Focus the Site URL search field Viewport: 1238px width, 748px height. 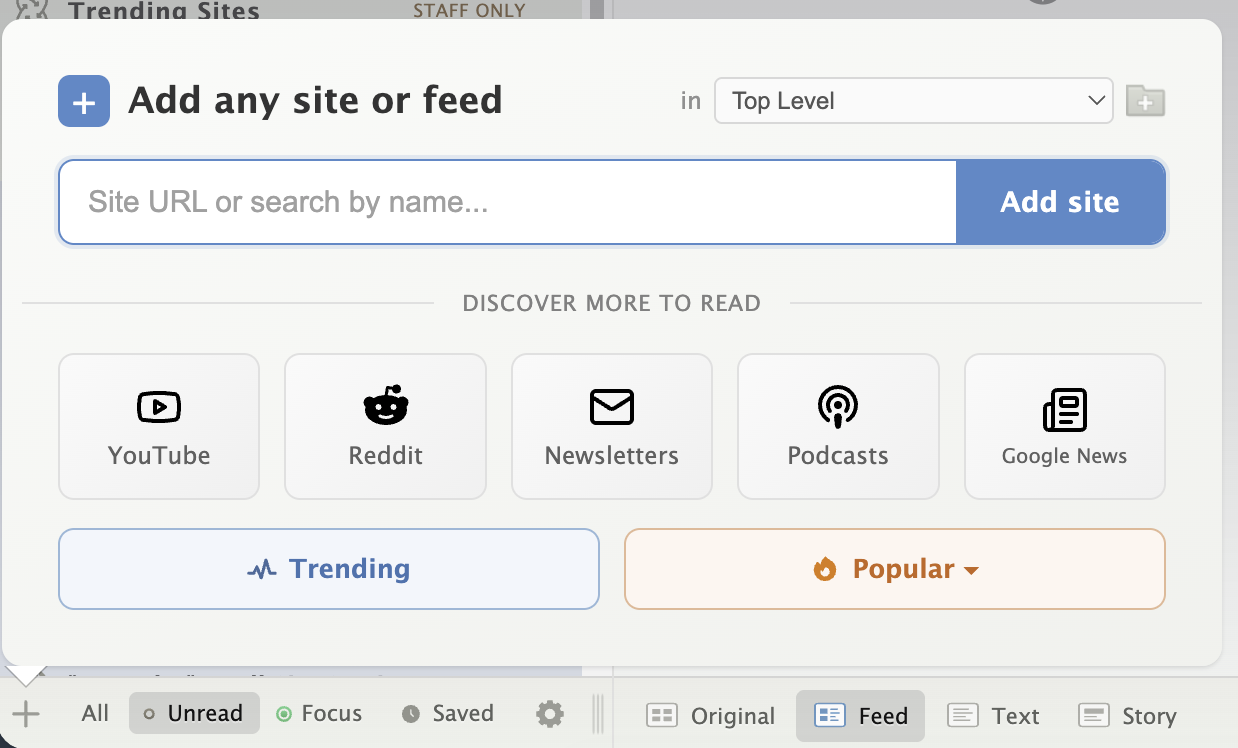tap(508, 202)
